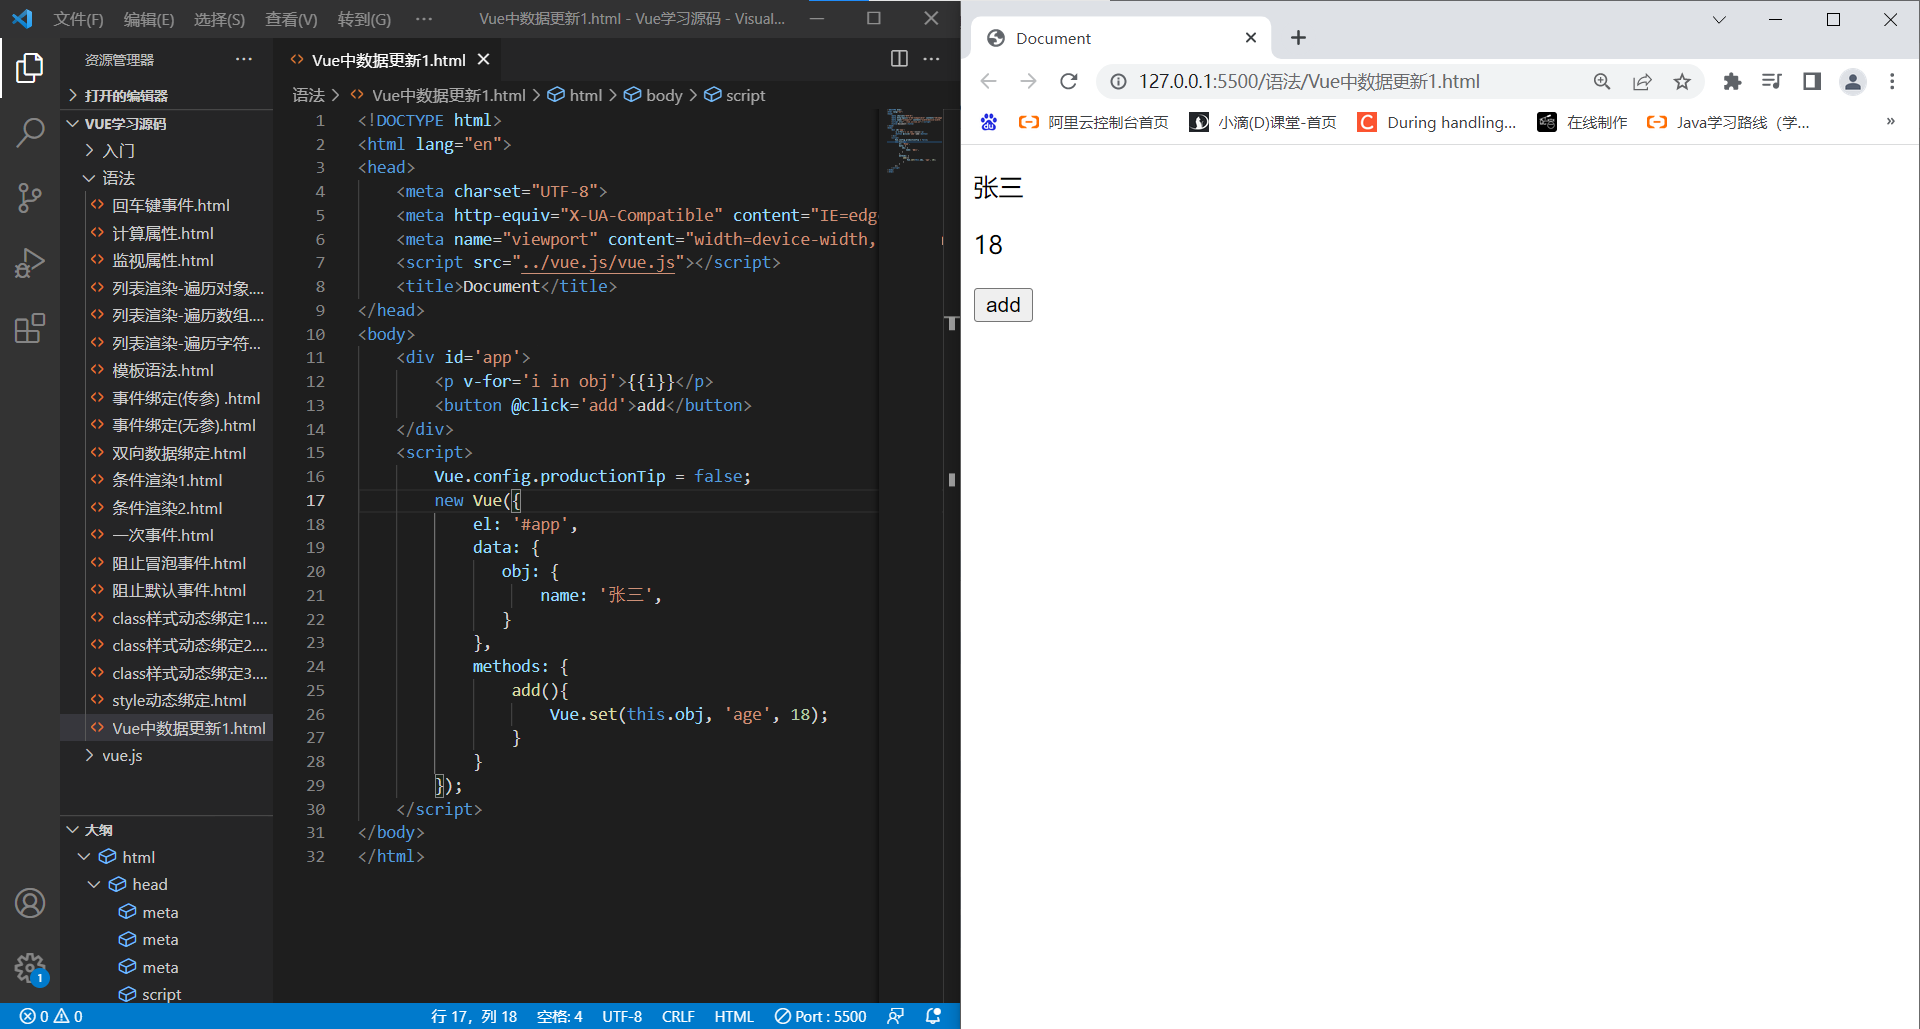Switch to the Document browser tab

click(x=1121, y=38)
